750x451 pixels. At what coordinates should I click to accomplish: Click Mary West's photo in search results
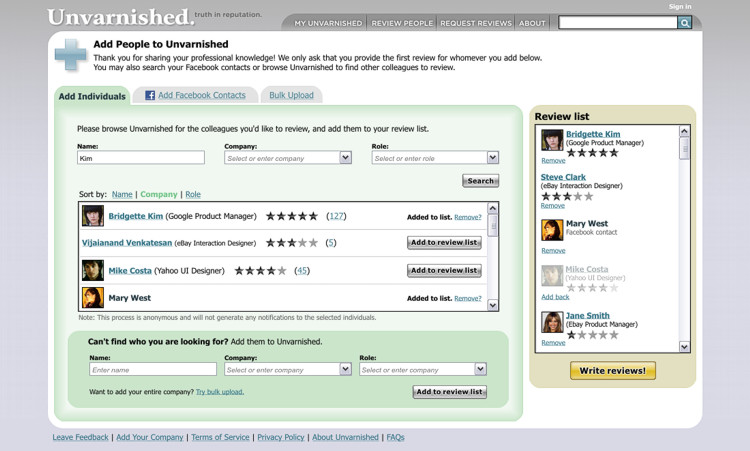(92, 297)
